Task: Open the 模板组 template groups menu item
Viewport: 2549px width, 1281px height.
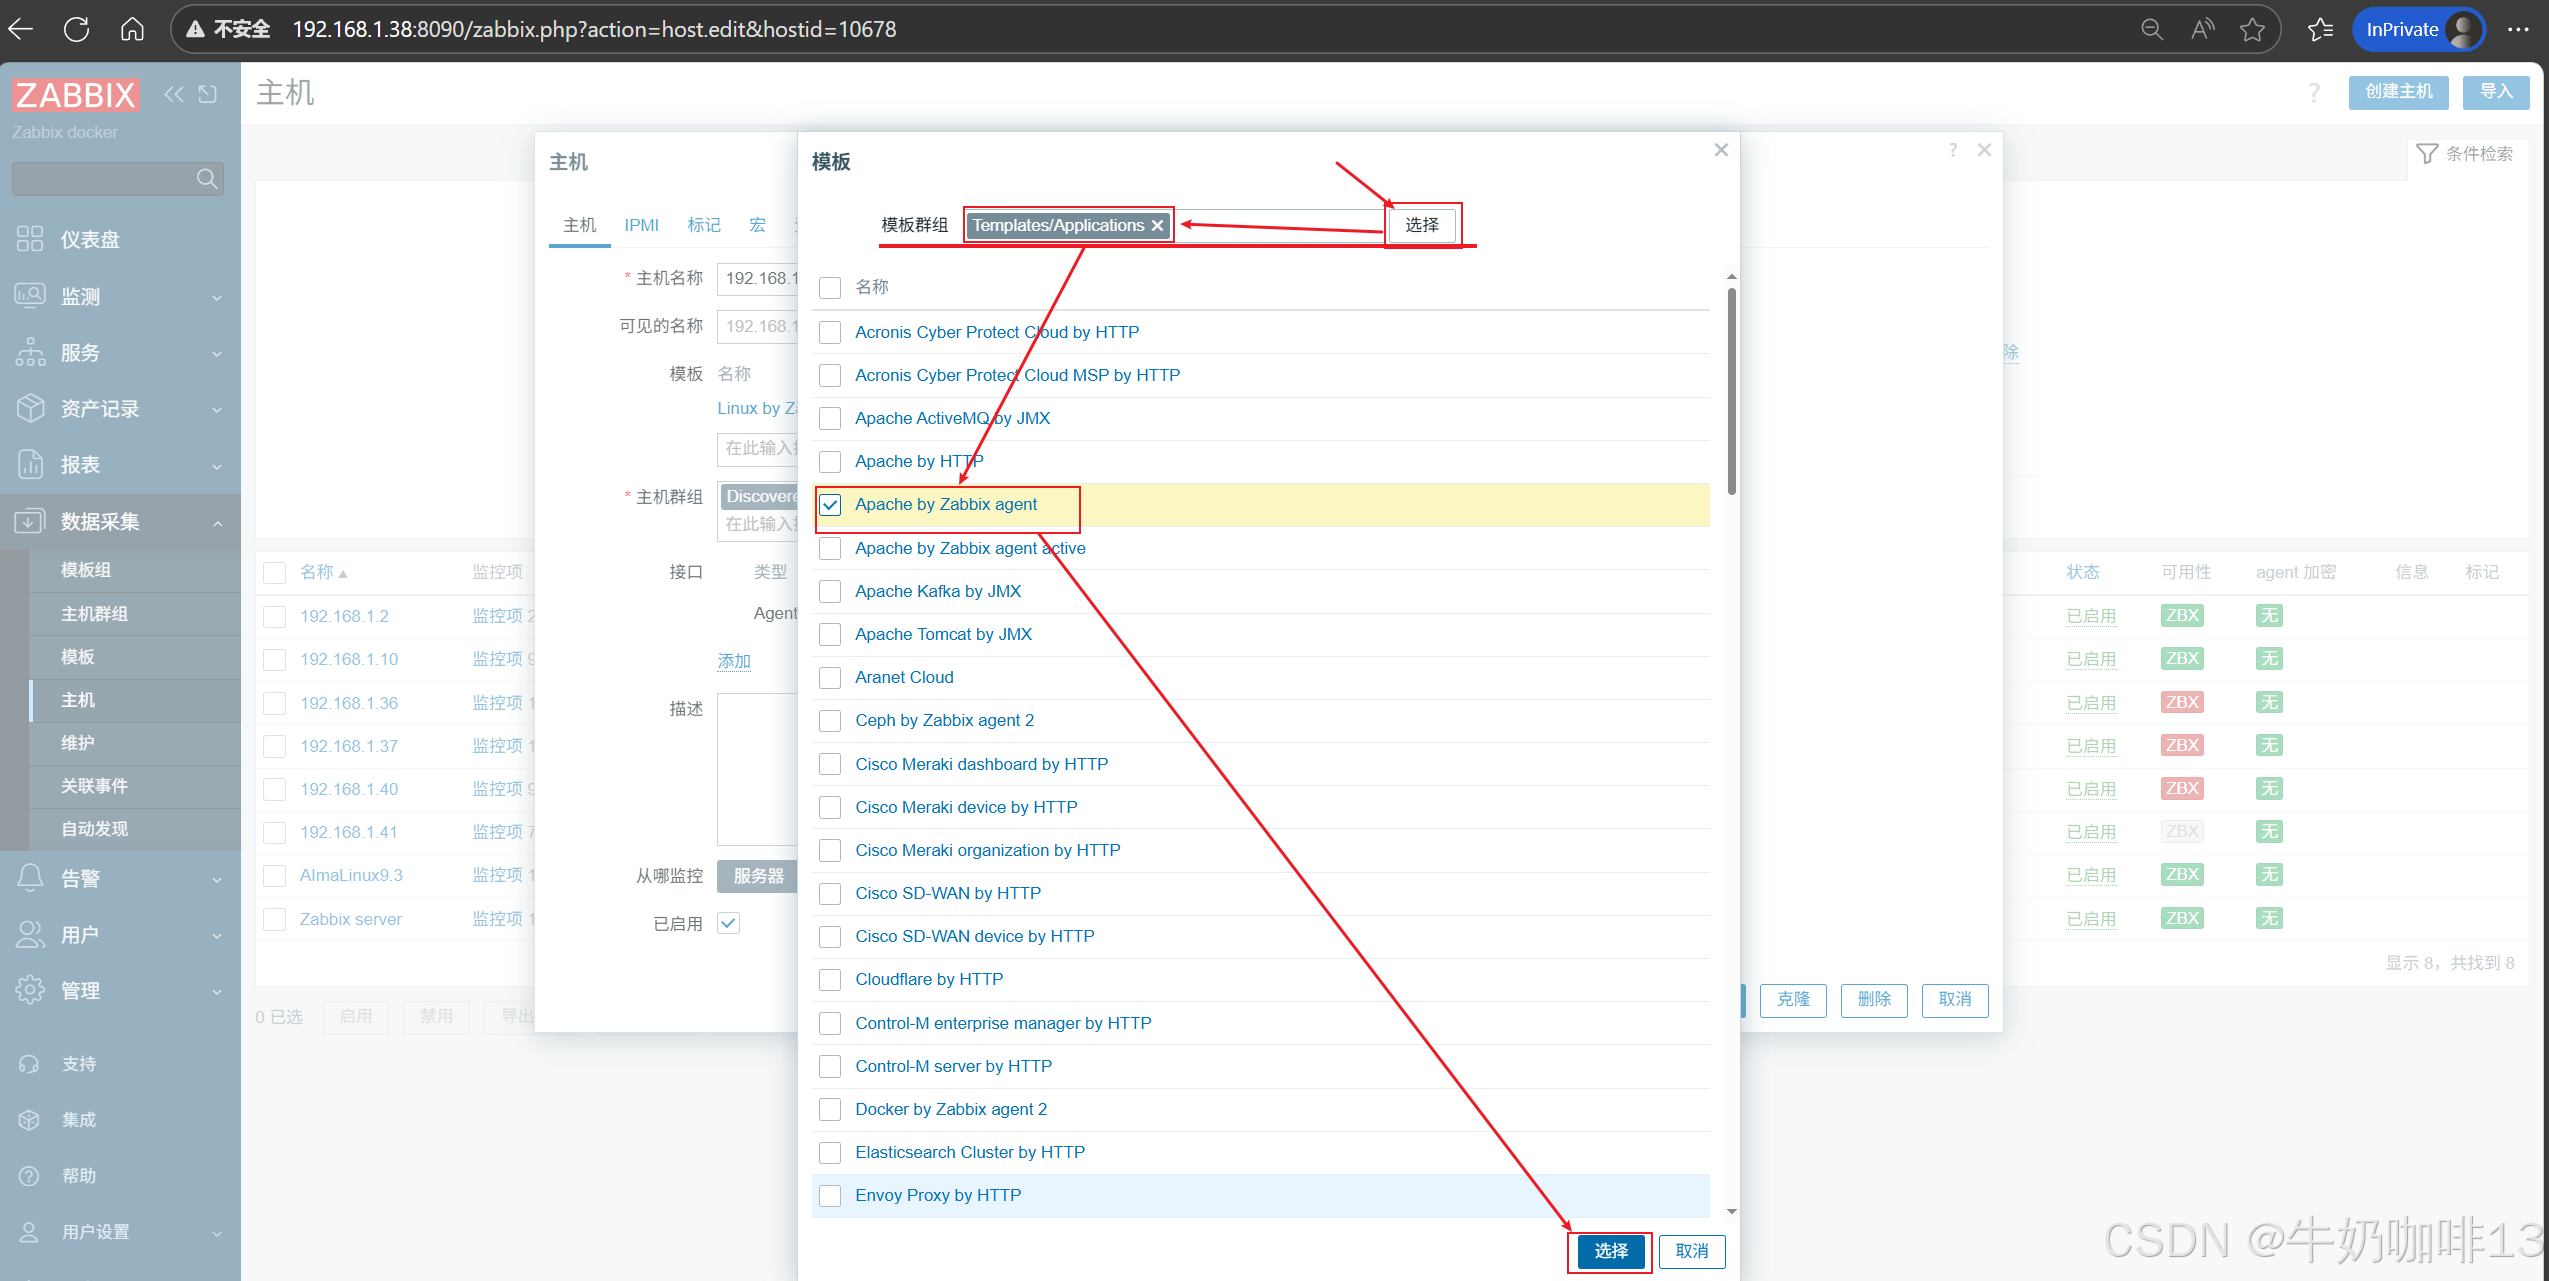Action: pos(86,570)
